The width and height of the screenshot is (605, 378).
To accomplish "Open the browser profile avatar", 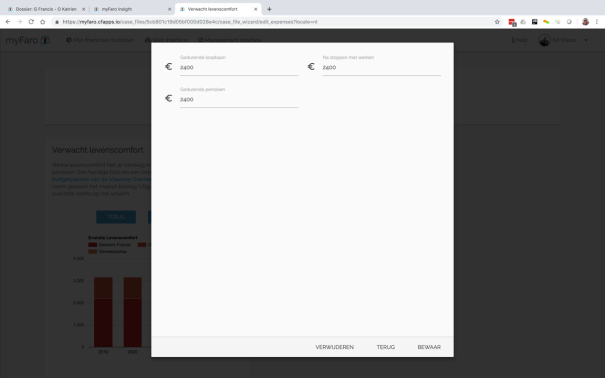I will pos(585,22).
